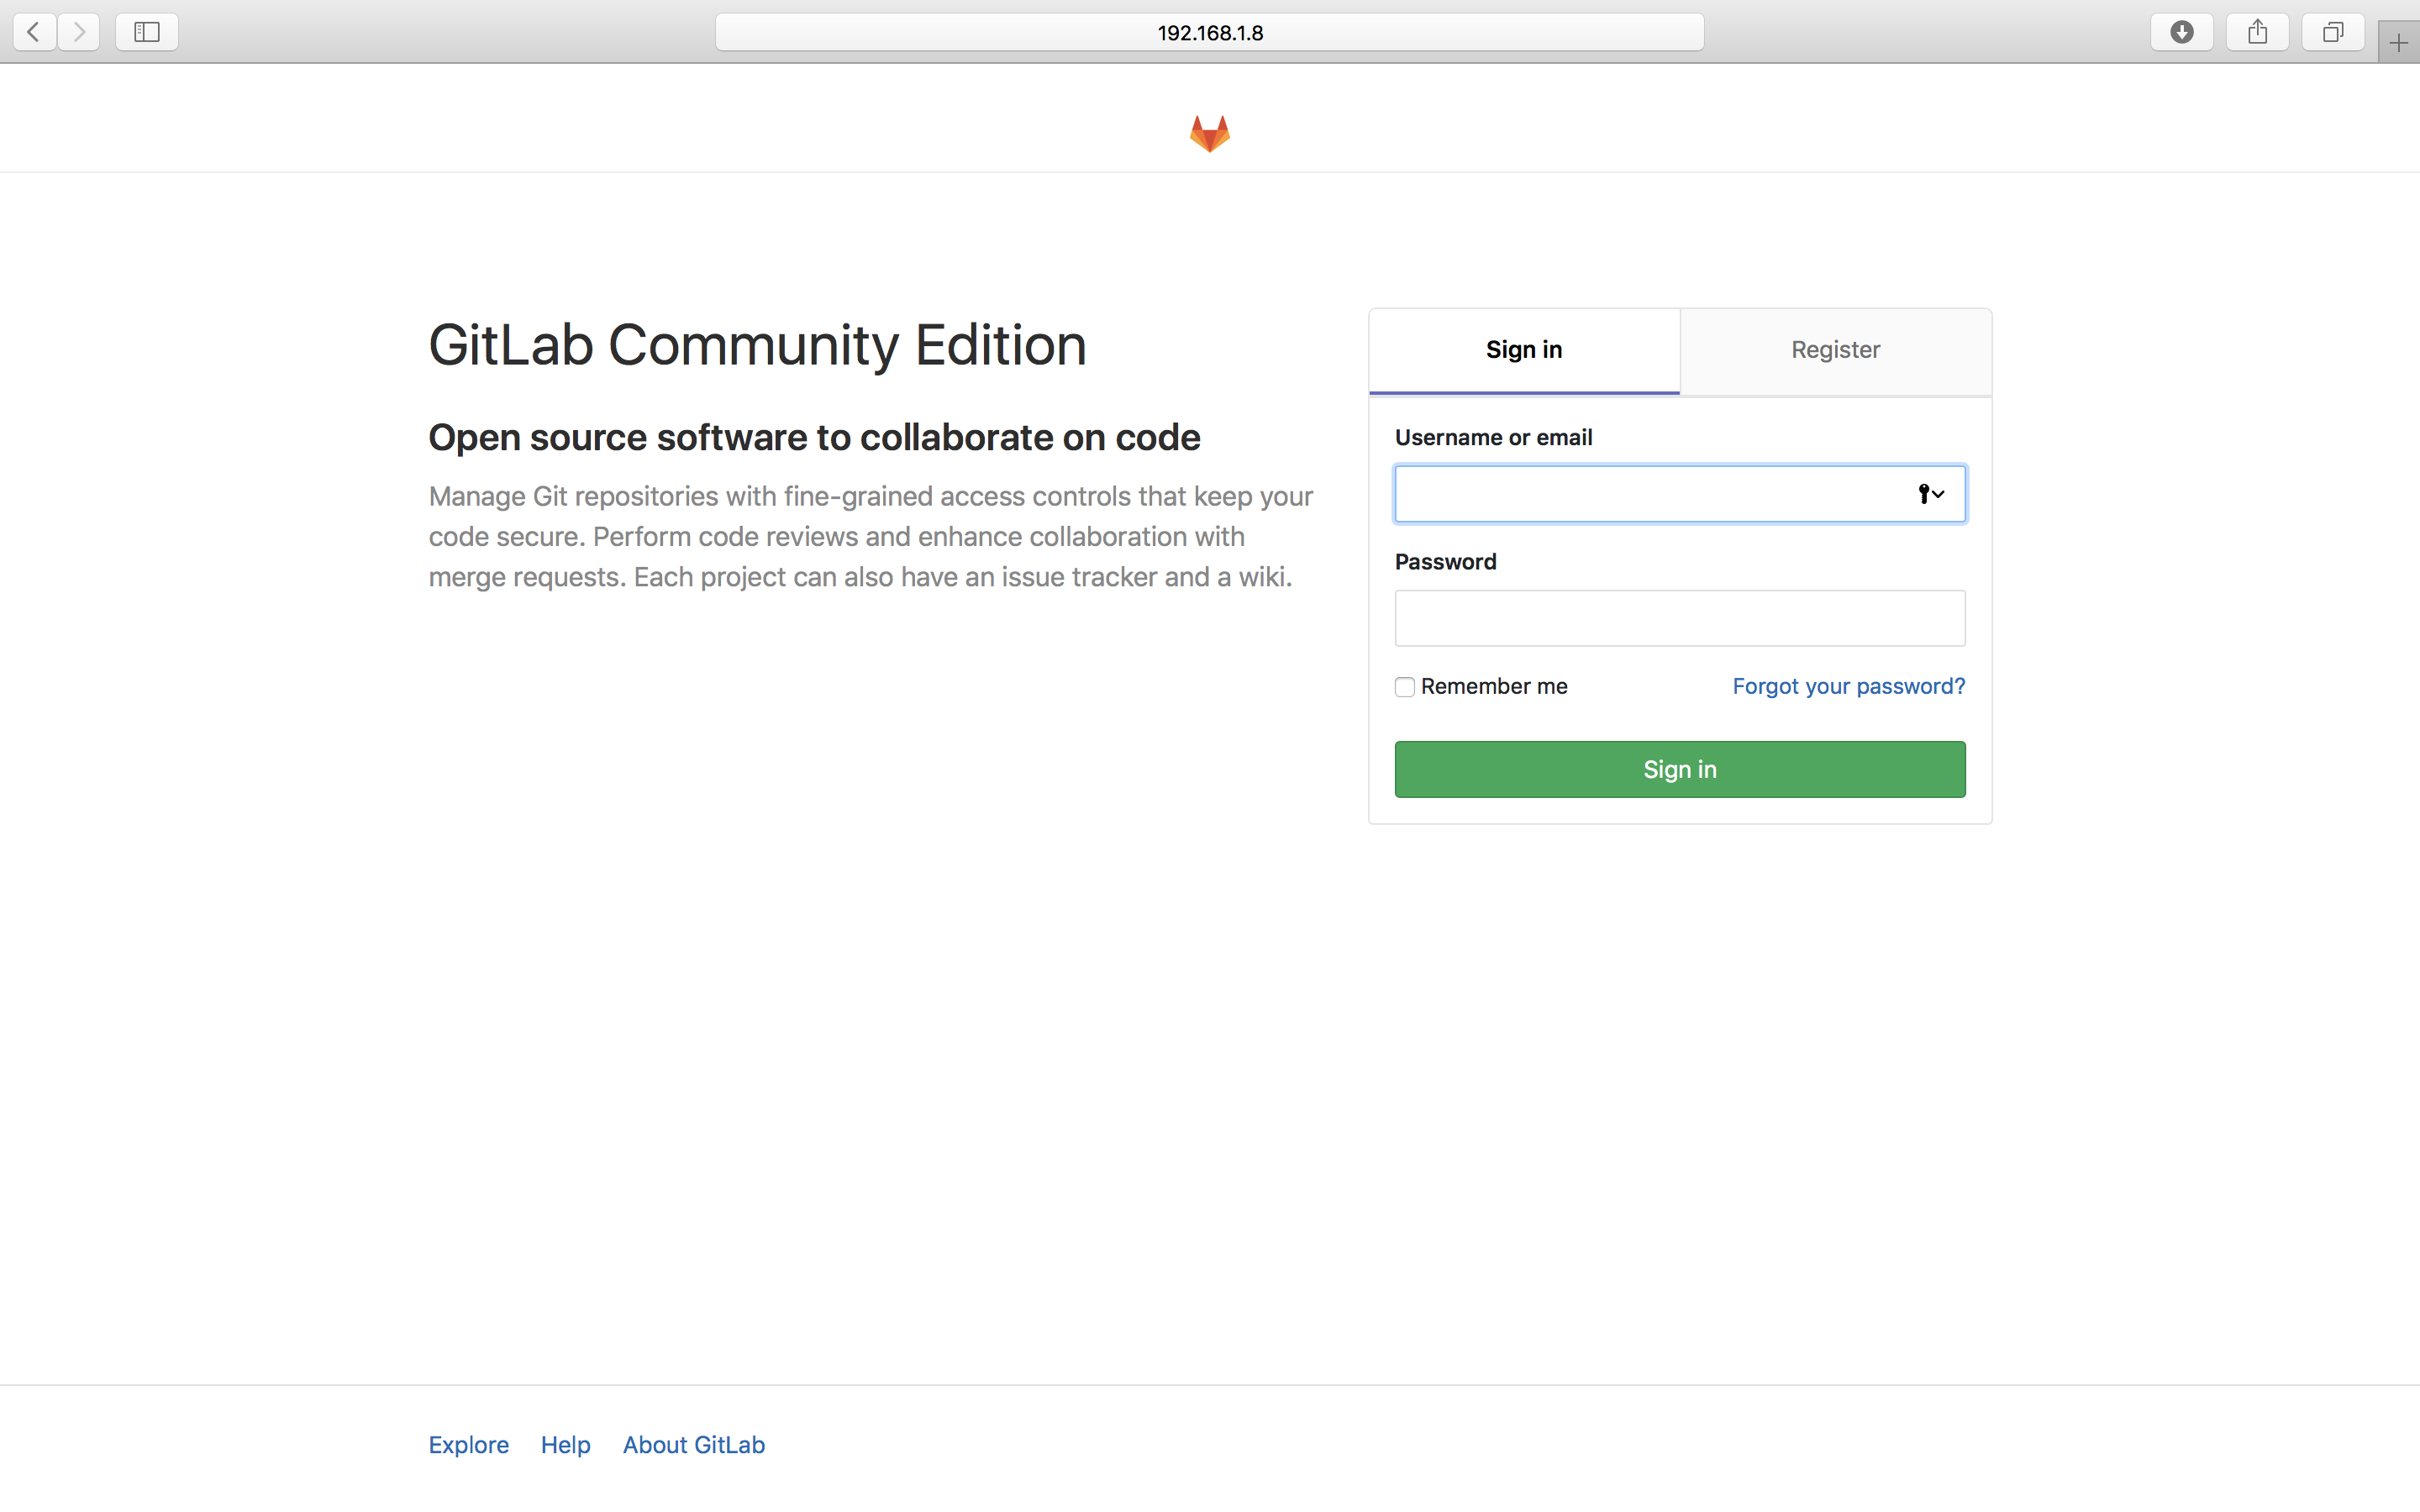Click the GitLab fox logo
Viewport: 2420px width, 1512px height.
point(1209,132)
